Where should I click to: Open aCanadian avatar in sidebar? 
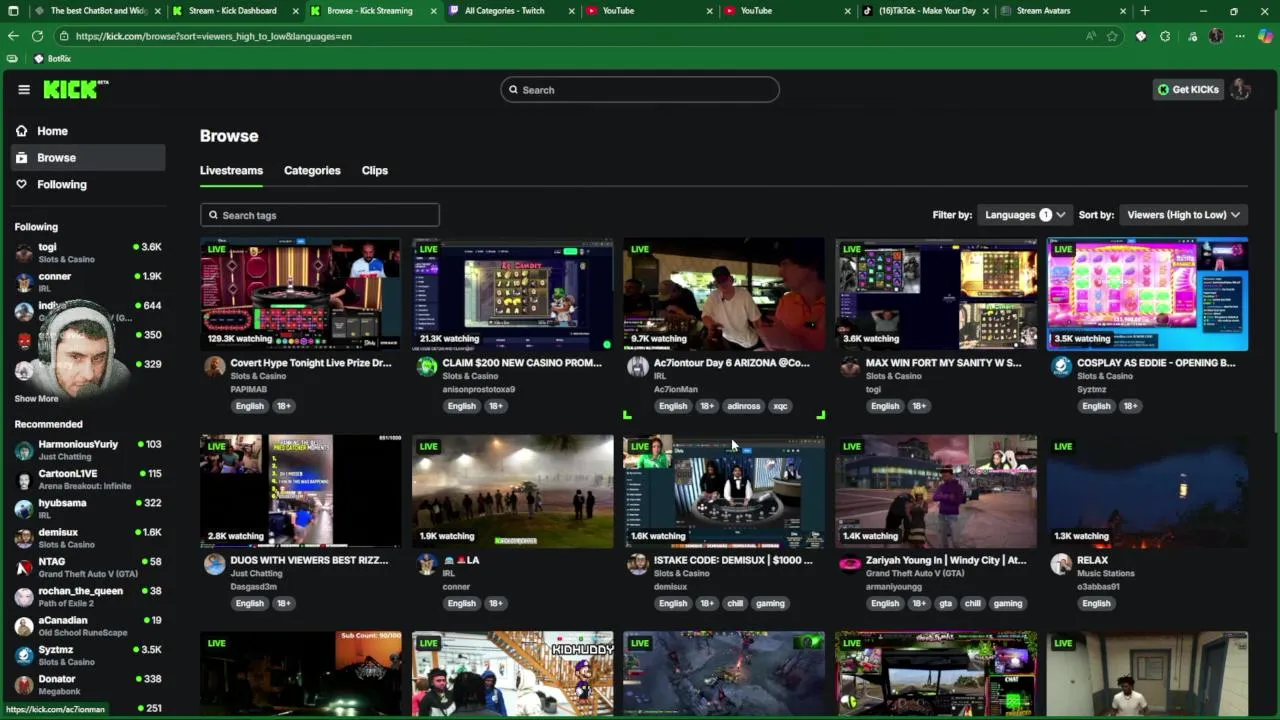click(24, 626)
